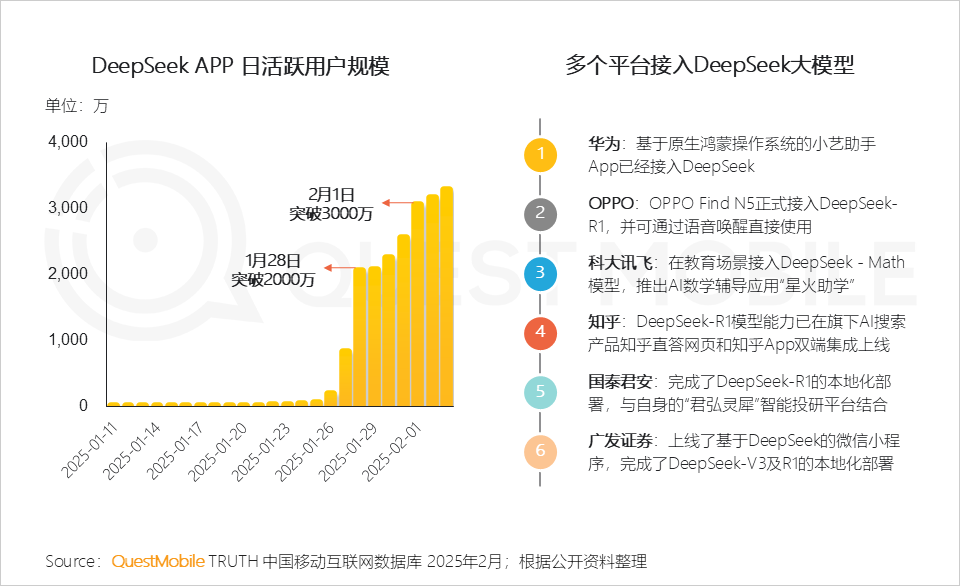960x586 pixels.
Task: Select the gray number 2 circle
Action: tap(540, 212)
